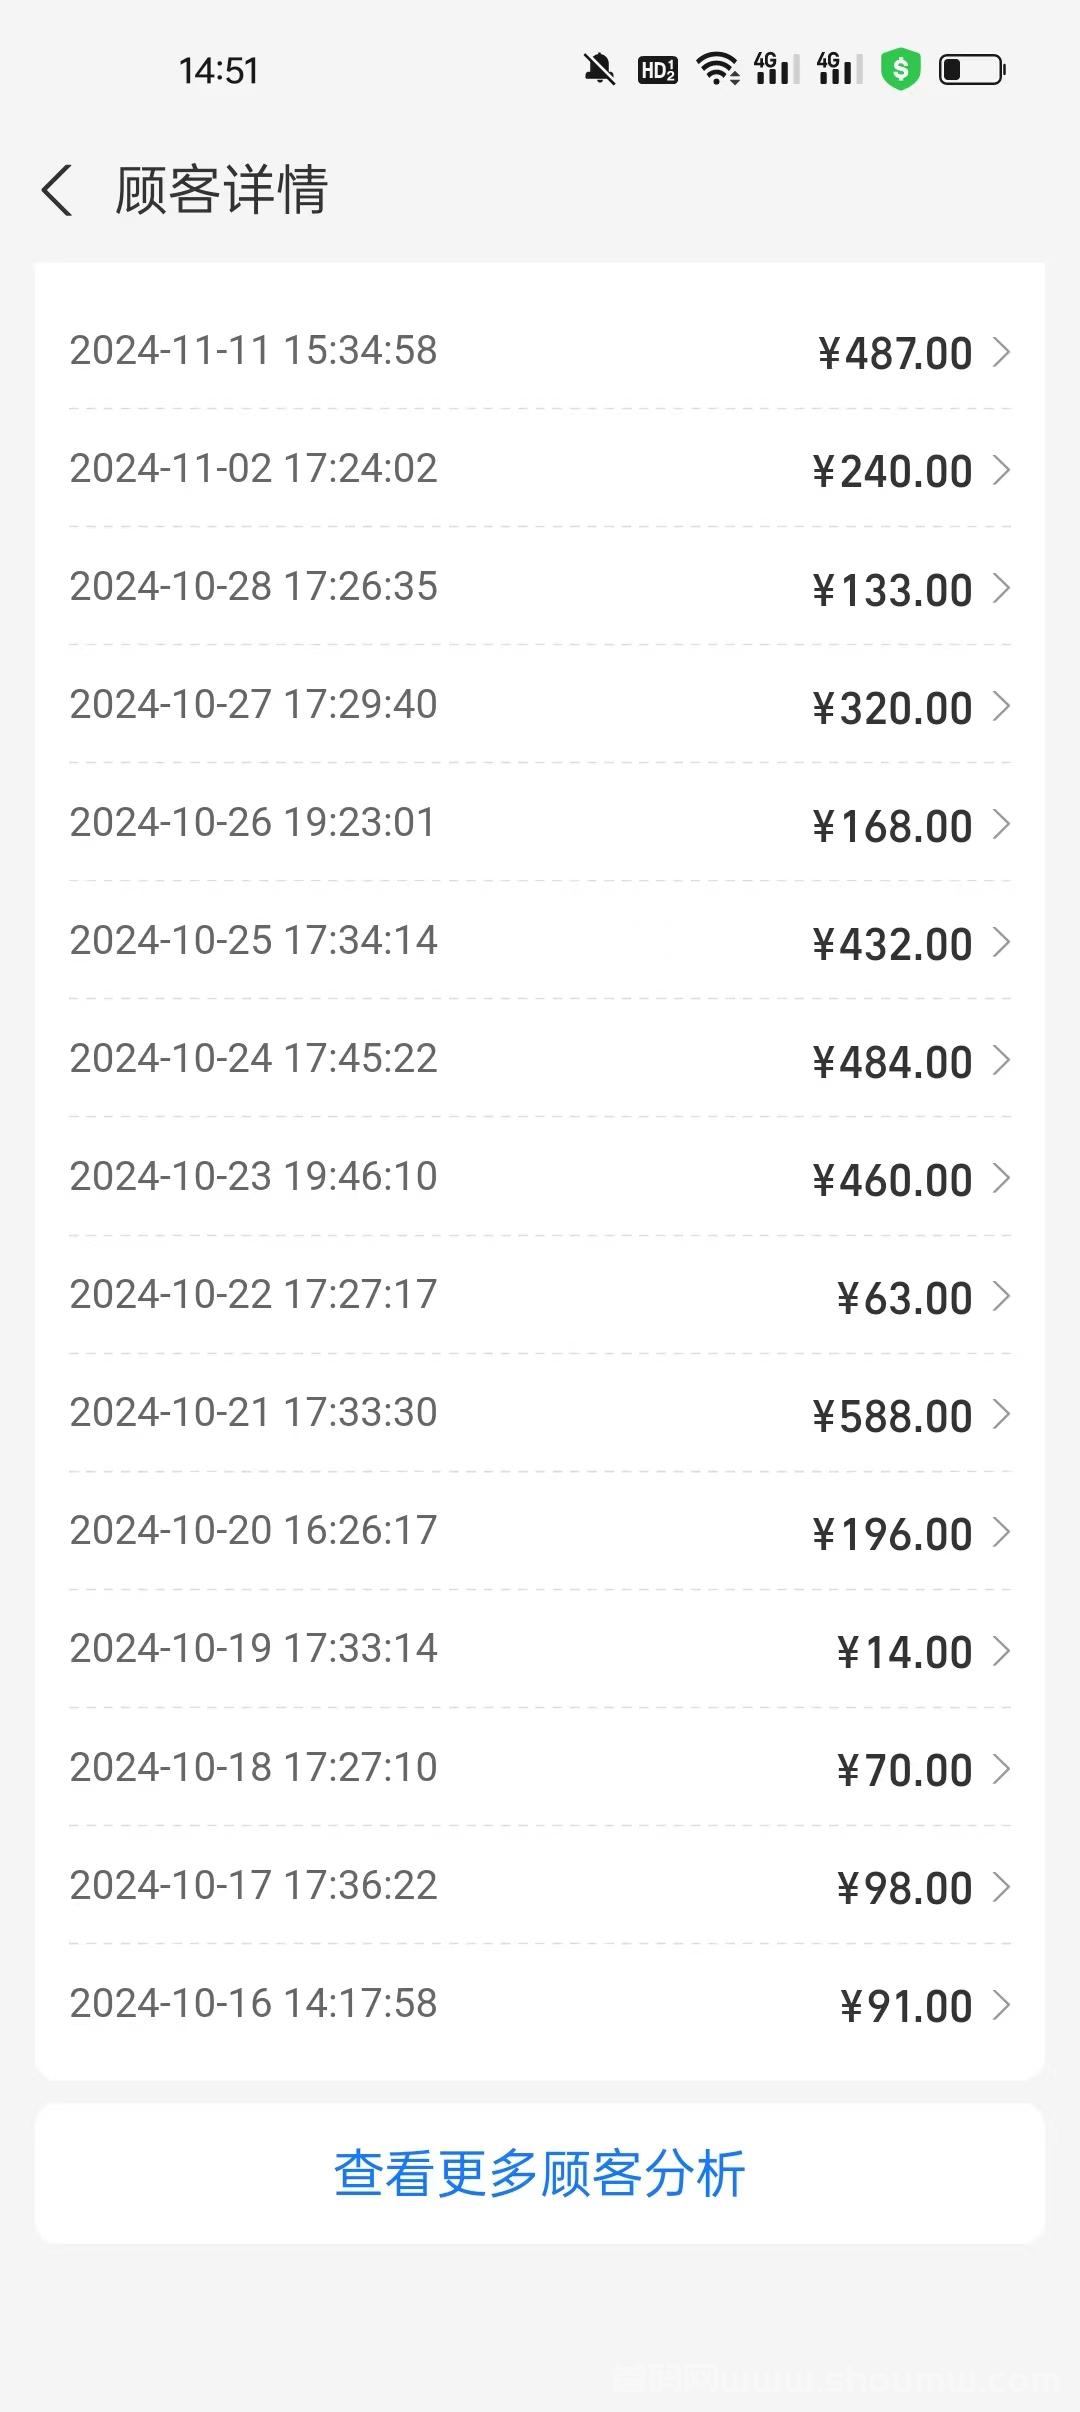Expand the ¥487.00 order chevron

(x=1001, y=352)
